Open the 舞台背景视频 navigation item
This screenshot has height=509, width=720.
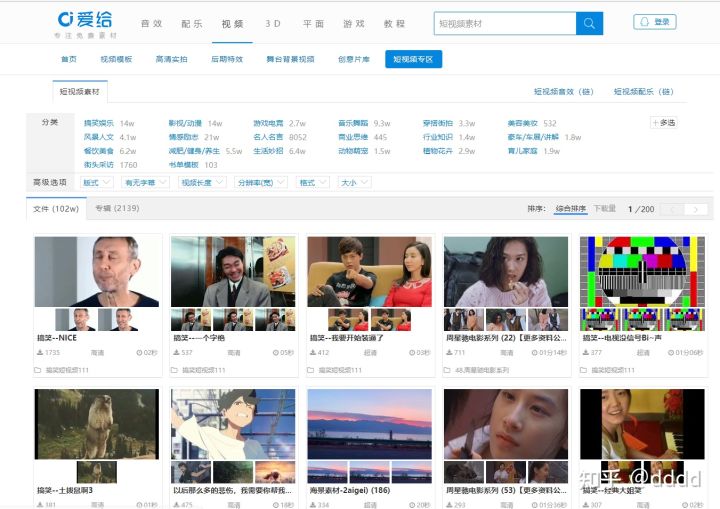(290, 59)
